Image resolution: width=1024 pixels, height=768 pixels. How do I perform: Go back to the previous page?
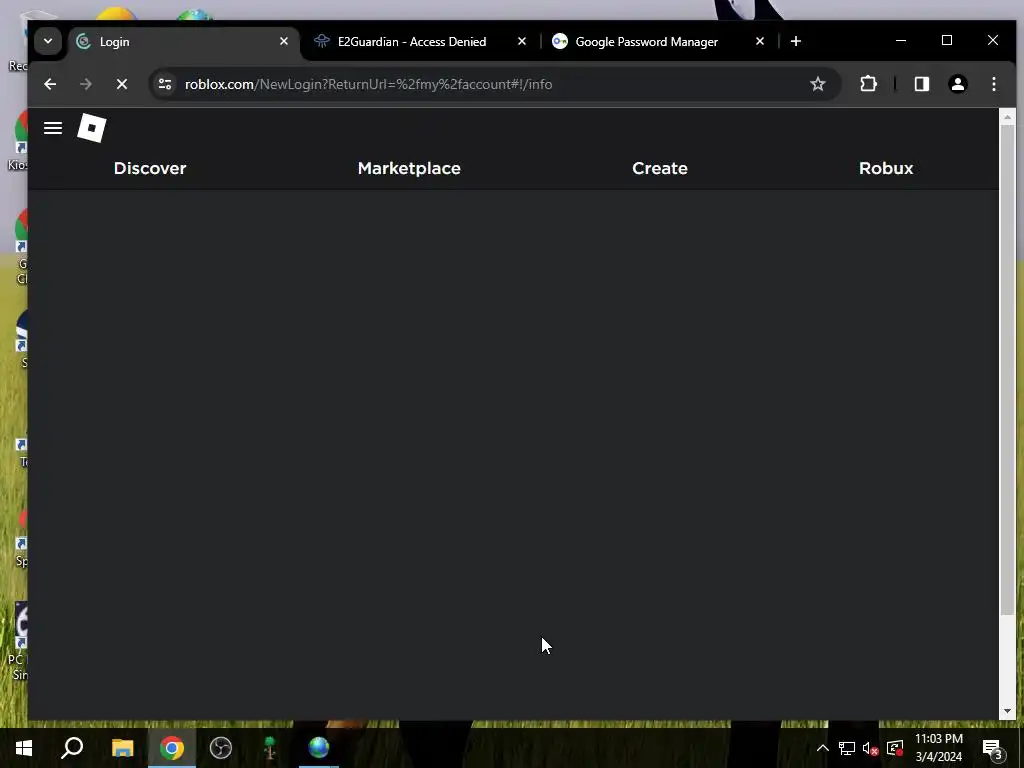click(50, 84)
